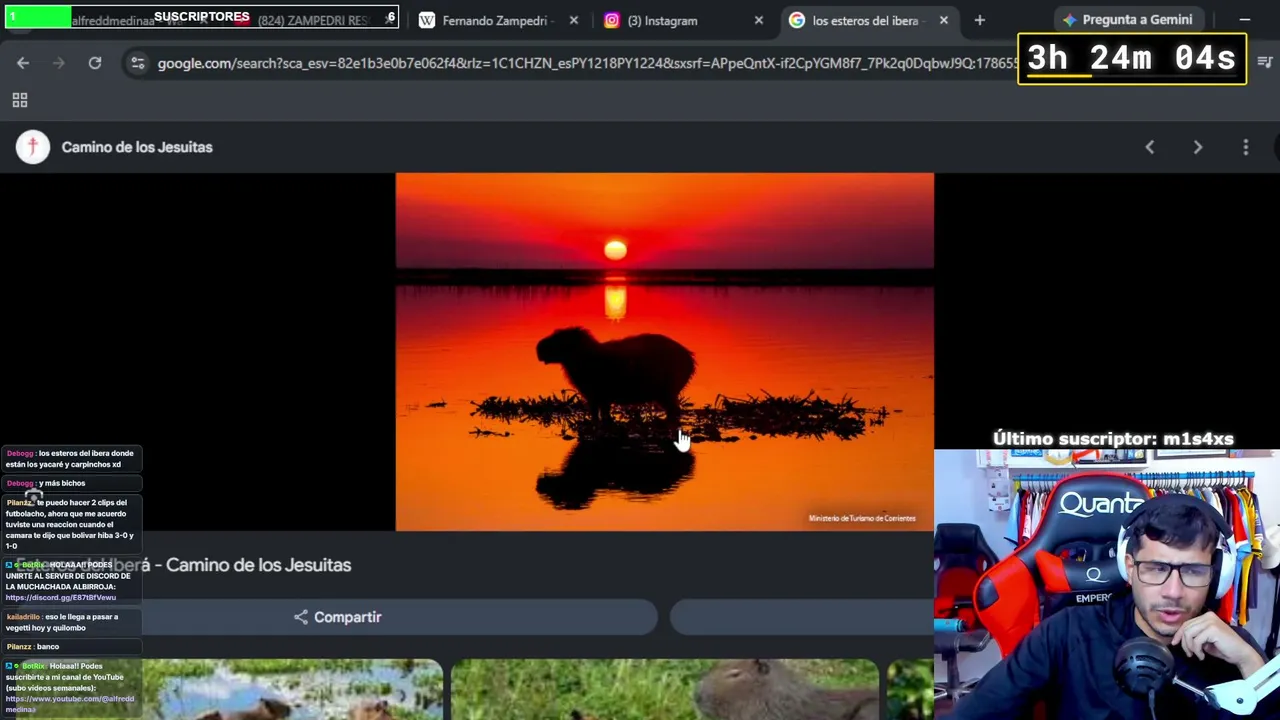Click the Compartir share button
The width and height of the screenshot is (1280, 720).
click(337, 617)
